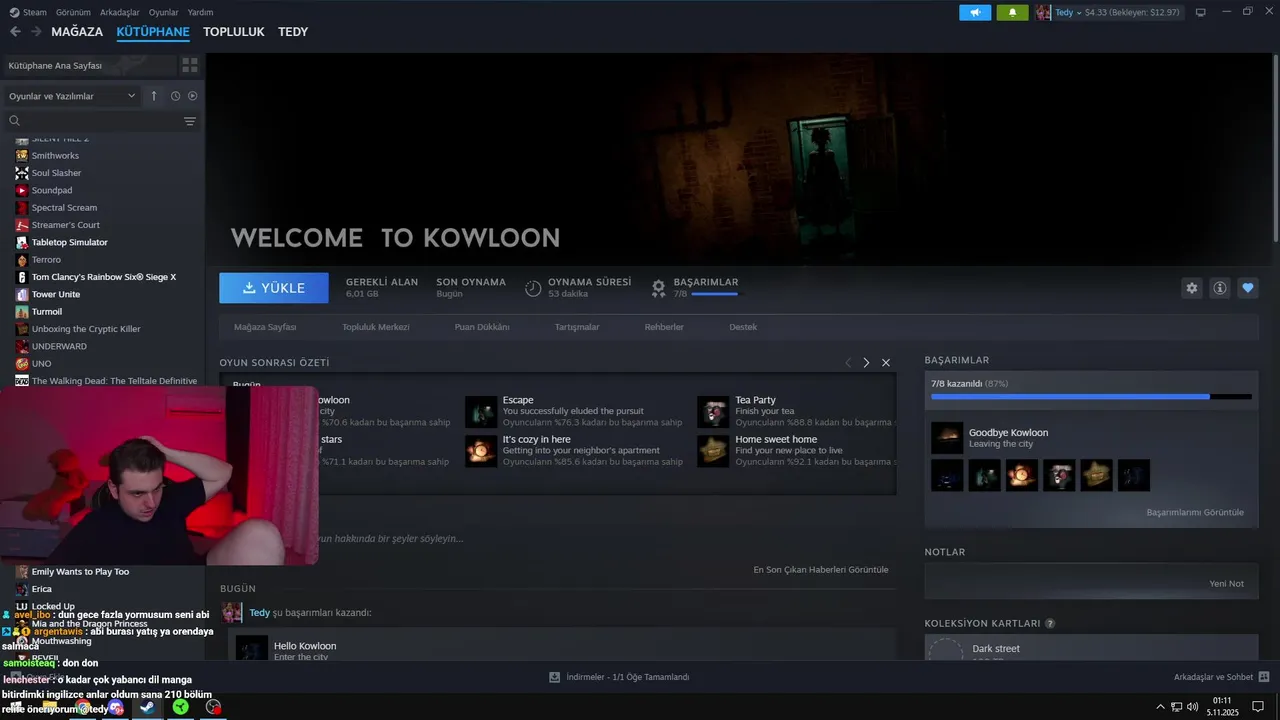This screenshot has height=720, width=1280.
Task: Open İndirmeler downloads status at bottom
Action: coord(619,677)
